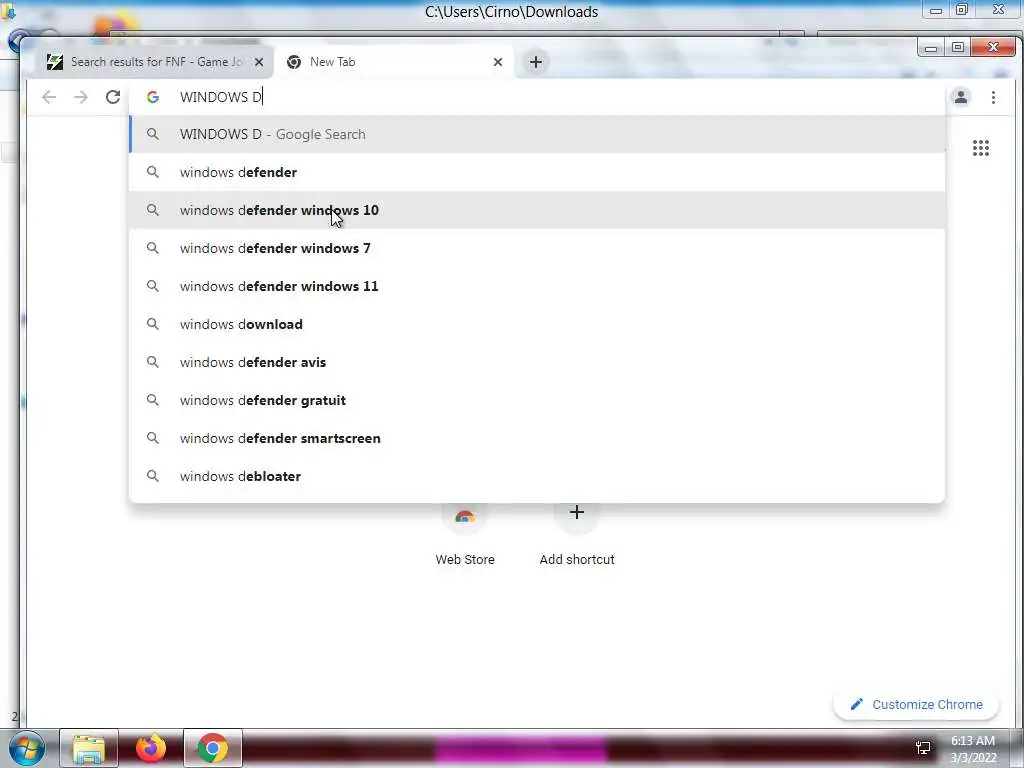The height and width of the screenshot is (768, 1024).
Task: Click the network icon in system tray
Action: (x=923, y=748)
